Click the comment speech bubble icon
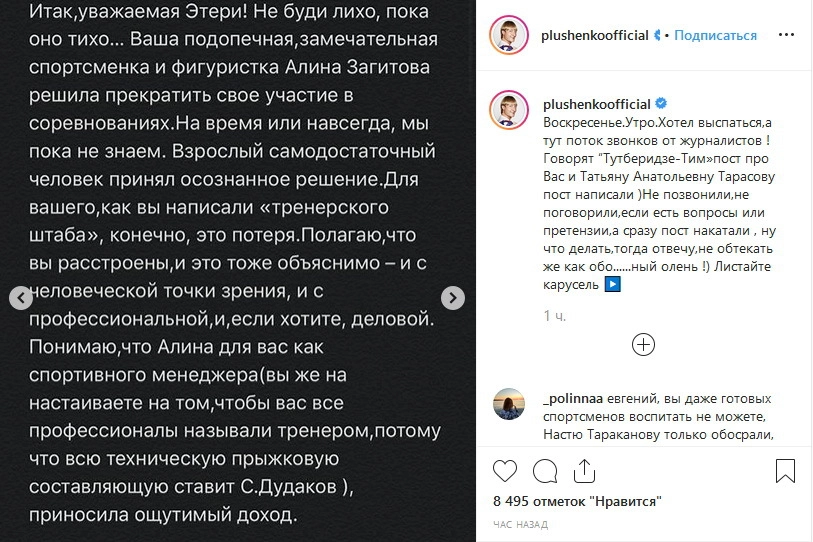Viewport: 813px width, 542px height. (545, 471)
